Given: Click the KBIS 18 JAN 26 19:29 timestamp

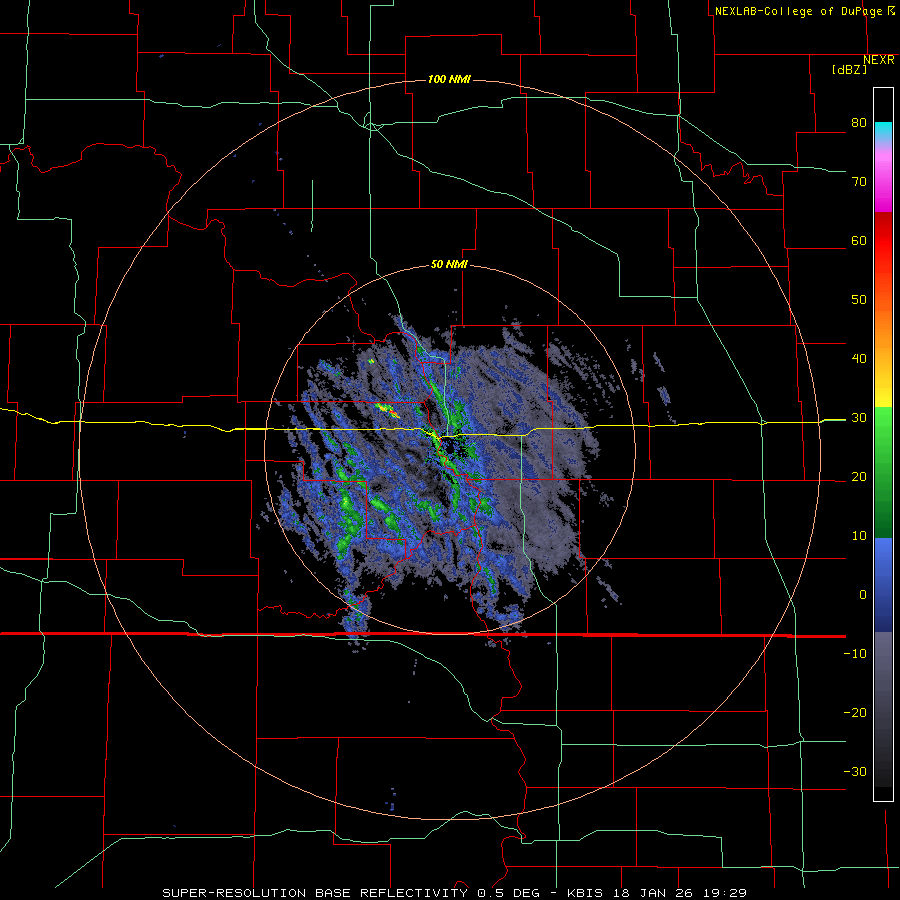Looking at the screenshot, I should (x=657, y=893).
